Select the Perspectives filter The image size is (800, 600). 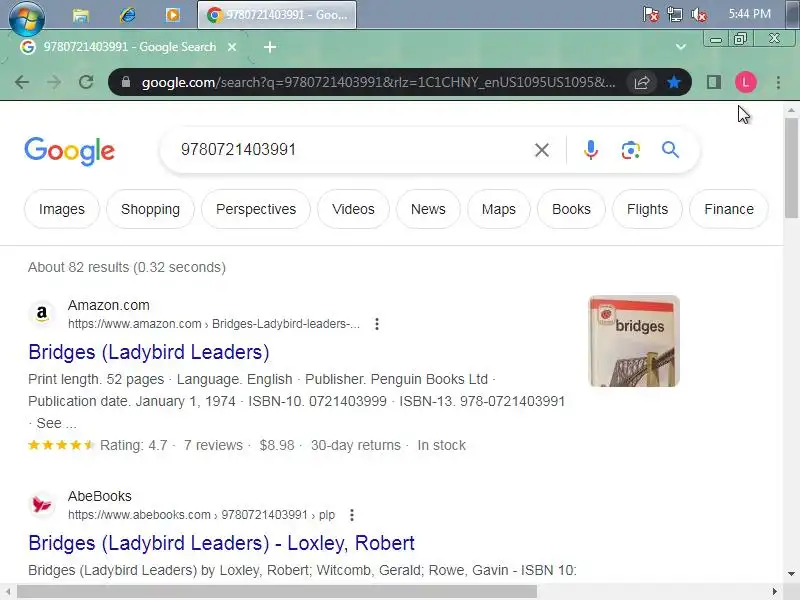click(256, 209)
